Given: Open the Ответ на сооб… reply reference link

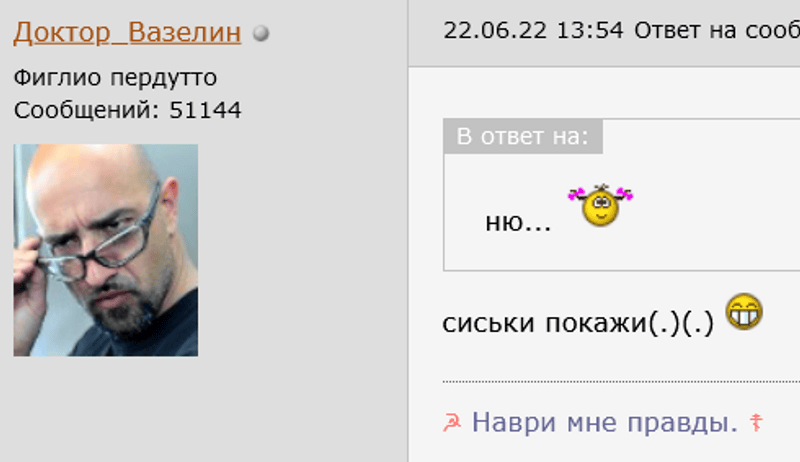Looking at the screenshot, I should point(717,31).
